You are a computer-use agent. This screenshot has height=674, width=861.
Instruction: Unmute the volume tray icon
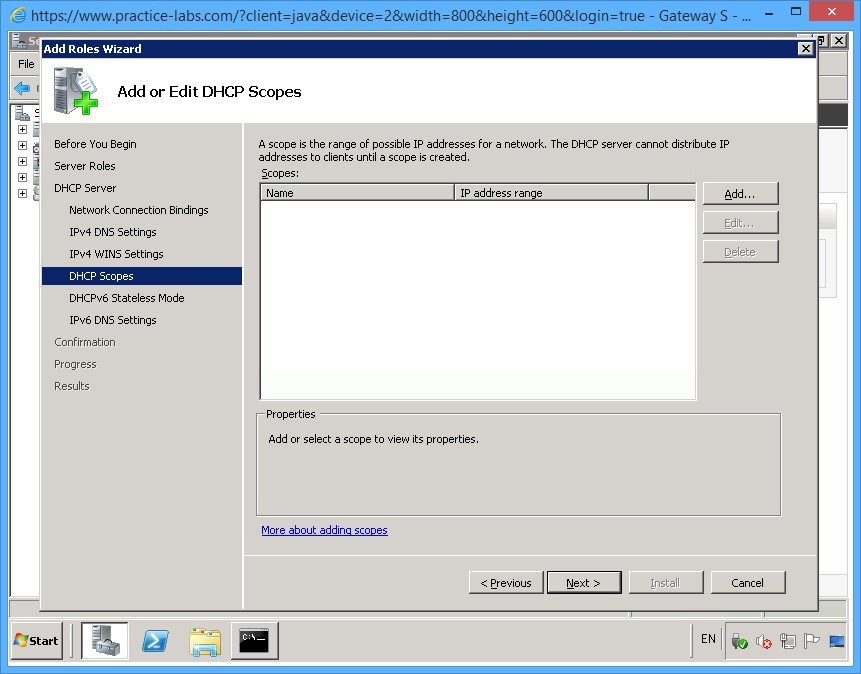[x=764, y=640]
